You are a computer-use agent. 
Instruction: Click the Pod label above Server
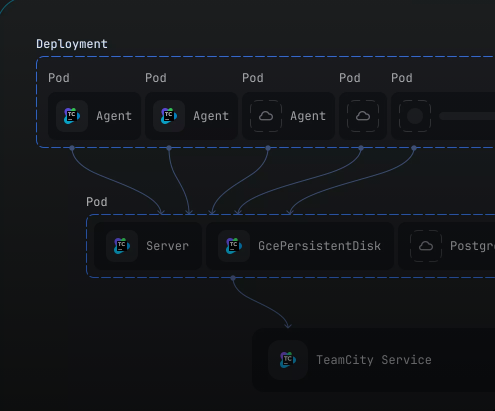point(97,202)
